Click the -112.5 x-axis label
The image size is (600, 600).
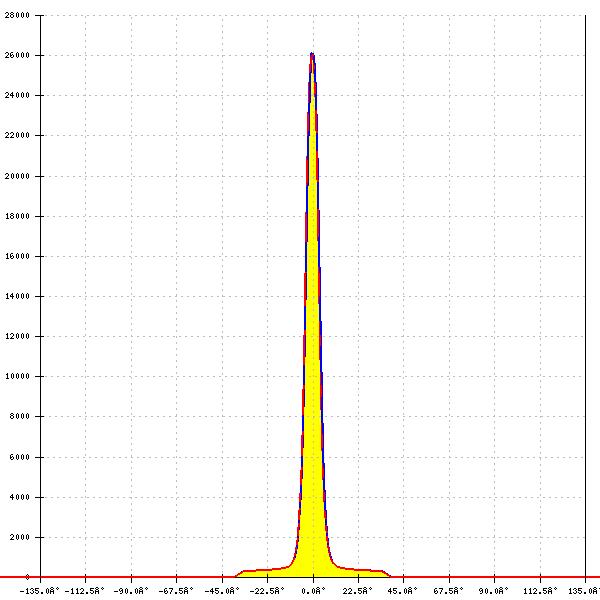click(85, 591)
